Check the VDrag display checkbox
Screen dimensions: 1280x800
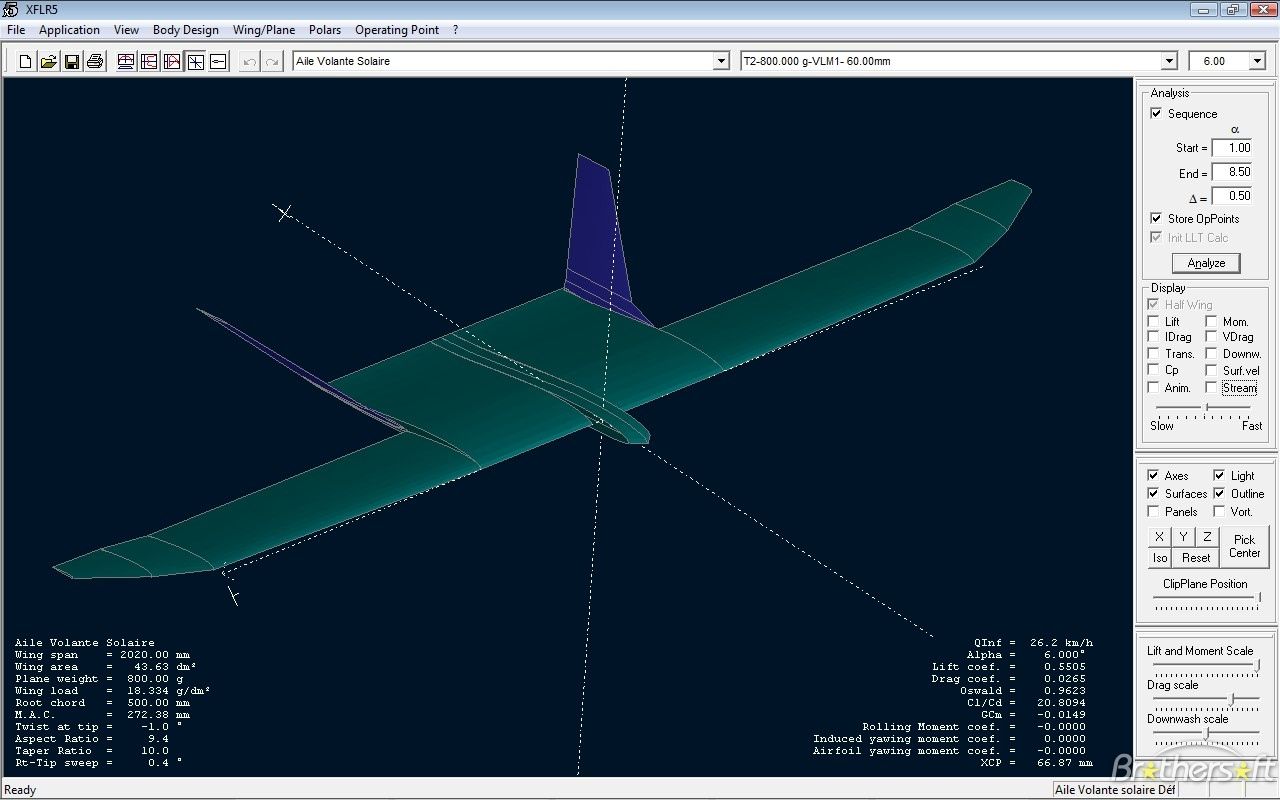tap(1211, 338)
